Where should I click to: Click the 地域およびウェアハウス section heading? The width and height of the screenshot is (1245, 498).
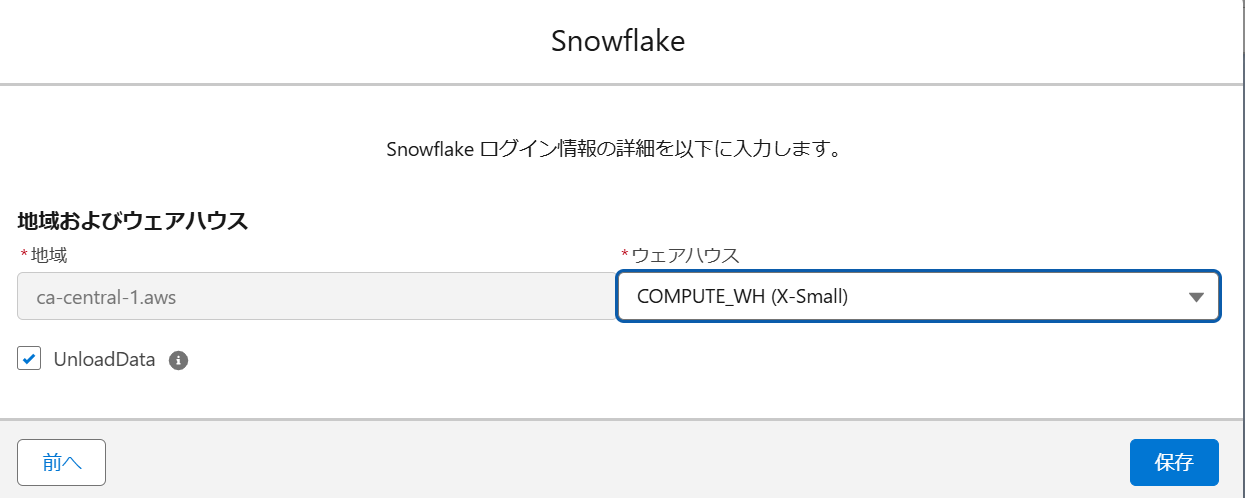(132, 221)
